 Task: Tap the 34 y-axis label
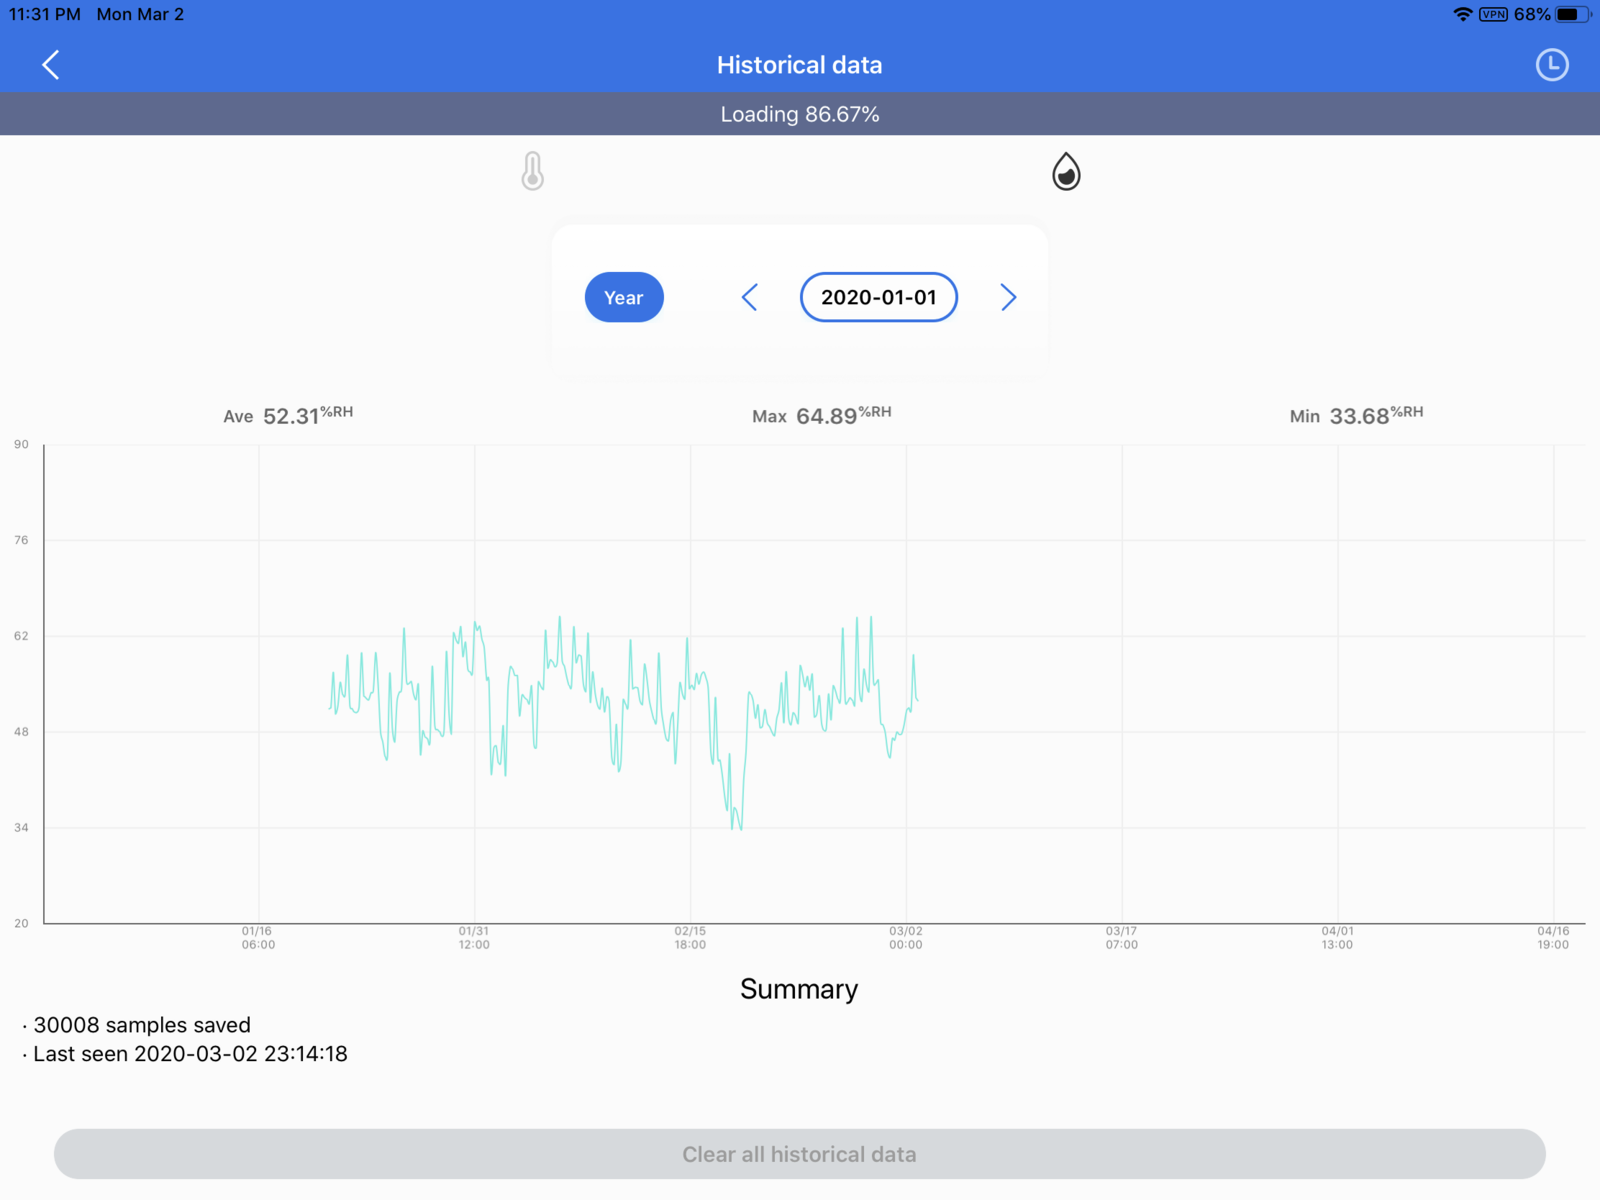click(x=21, y=828)
